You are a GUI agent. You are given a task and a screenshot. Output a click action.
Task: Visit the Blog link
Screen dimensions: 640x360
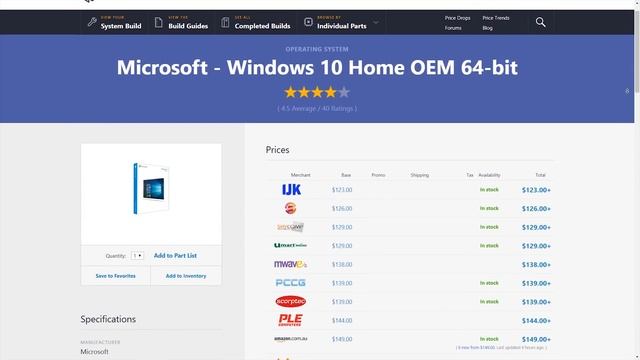tap(487, 28)
